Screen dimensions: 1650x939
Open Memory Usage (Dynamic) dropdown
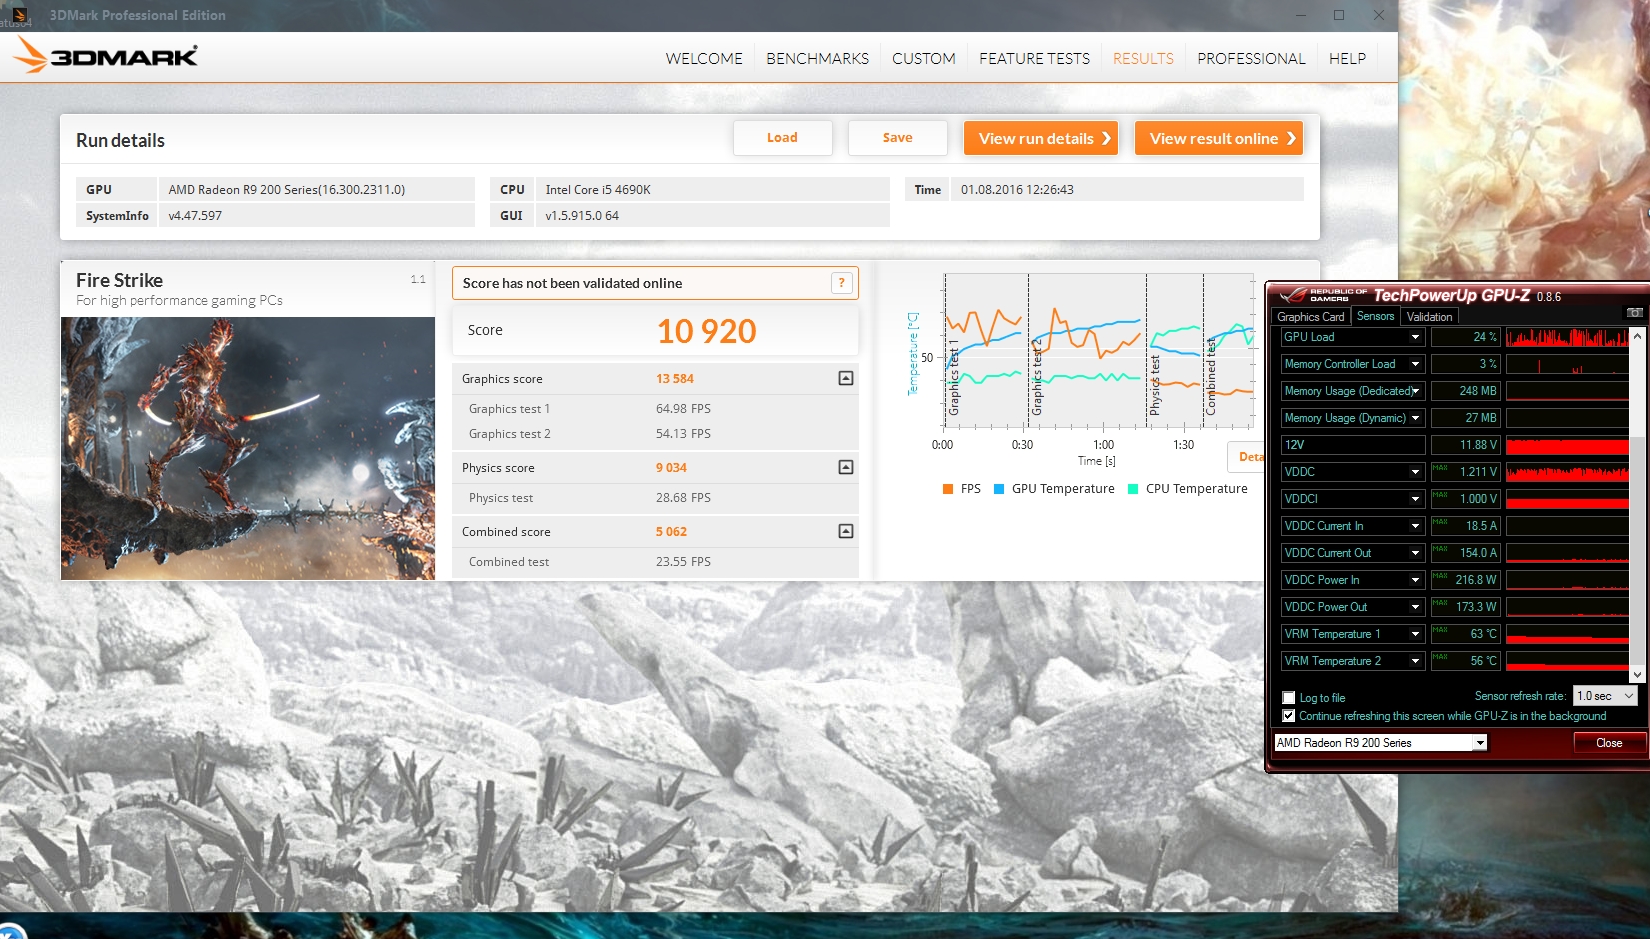1415,418
